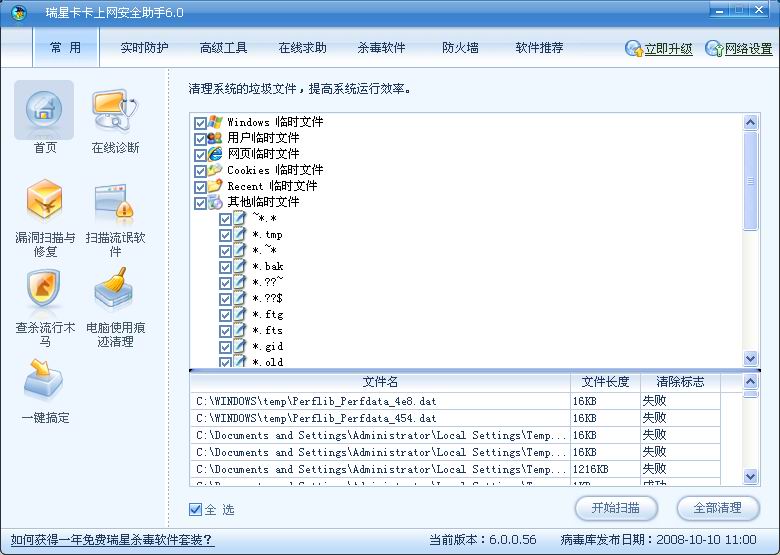The image size is (780, 555).
Task: Open the 网络设置 link
Action: pos(748,49)
